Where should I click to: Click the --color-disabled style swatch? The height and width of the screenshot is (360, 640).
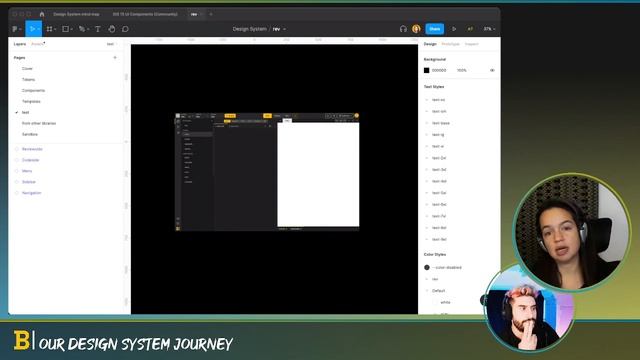[x=427, y=267]
